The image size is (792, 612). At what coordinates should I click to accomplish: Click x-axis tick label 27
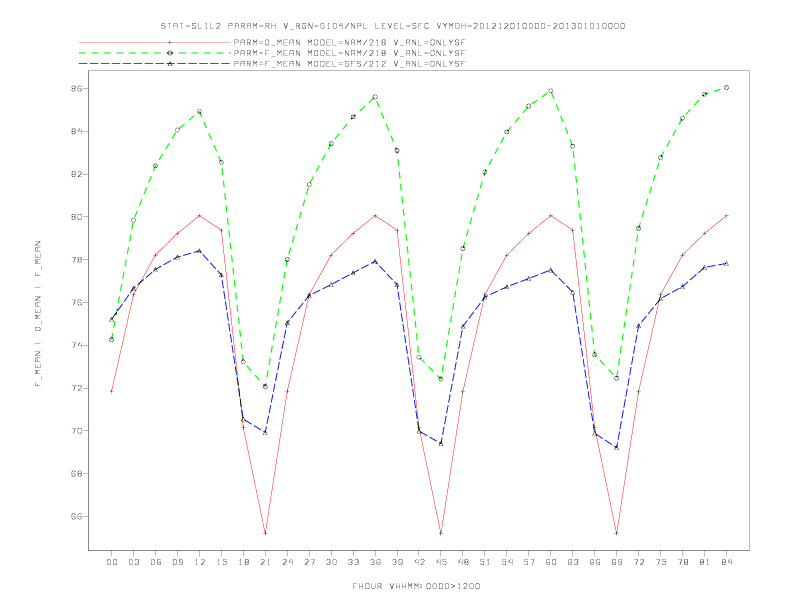pyautogui.click(x=310, y=562)
